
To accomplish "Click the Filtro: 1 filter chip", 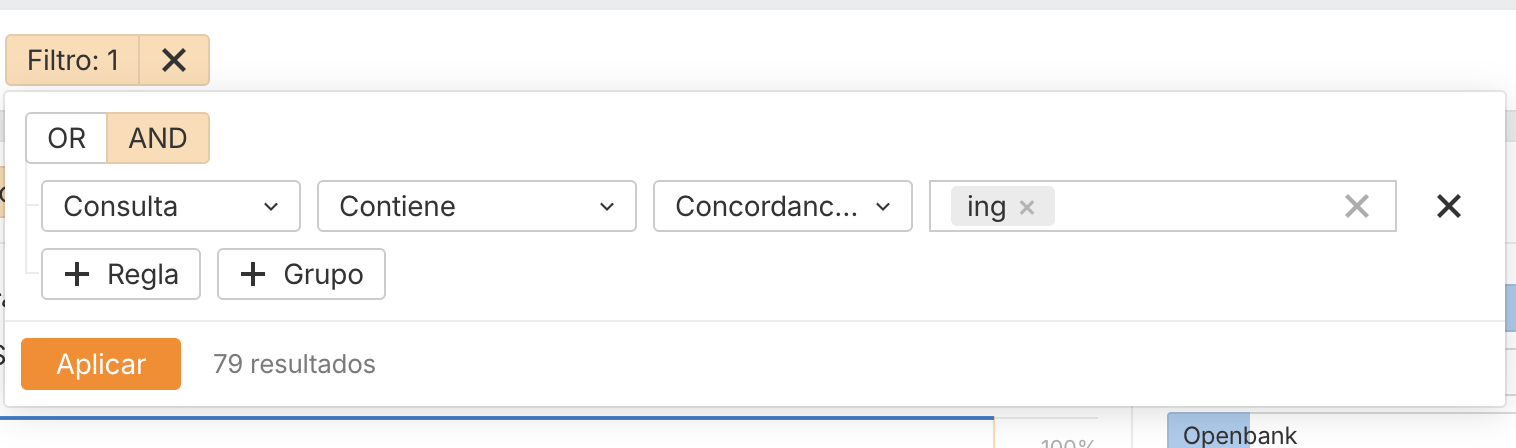I will 73,61.
